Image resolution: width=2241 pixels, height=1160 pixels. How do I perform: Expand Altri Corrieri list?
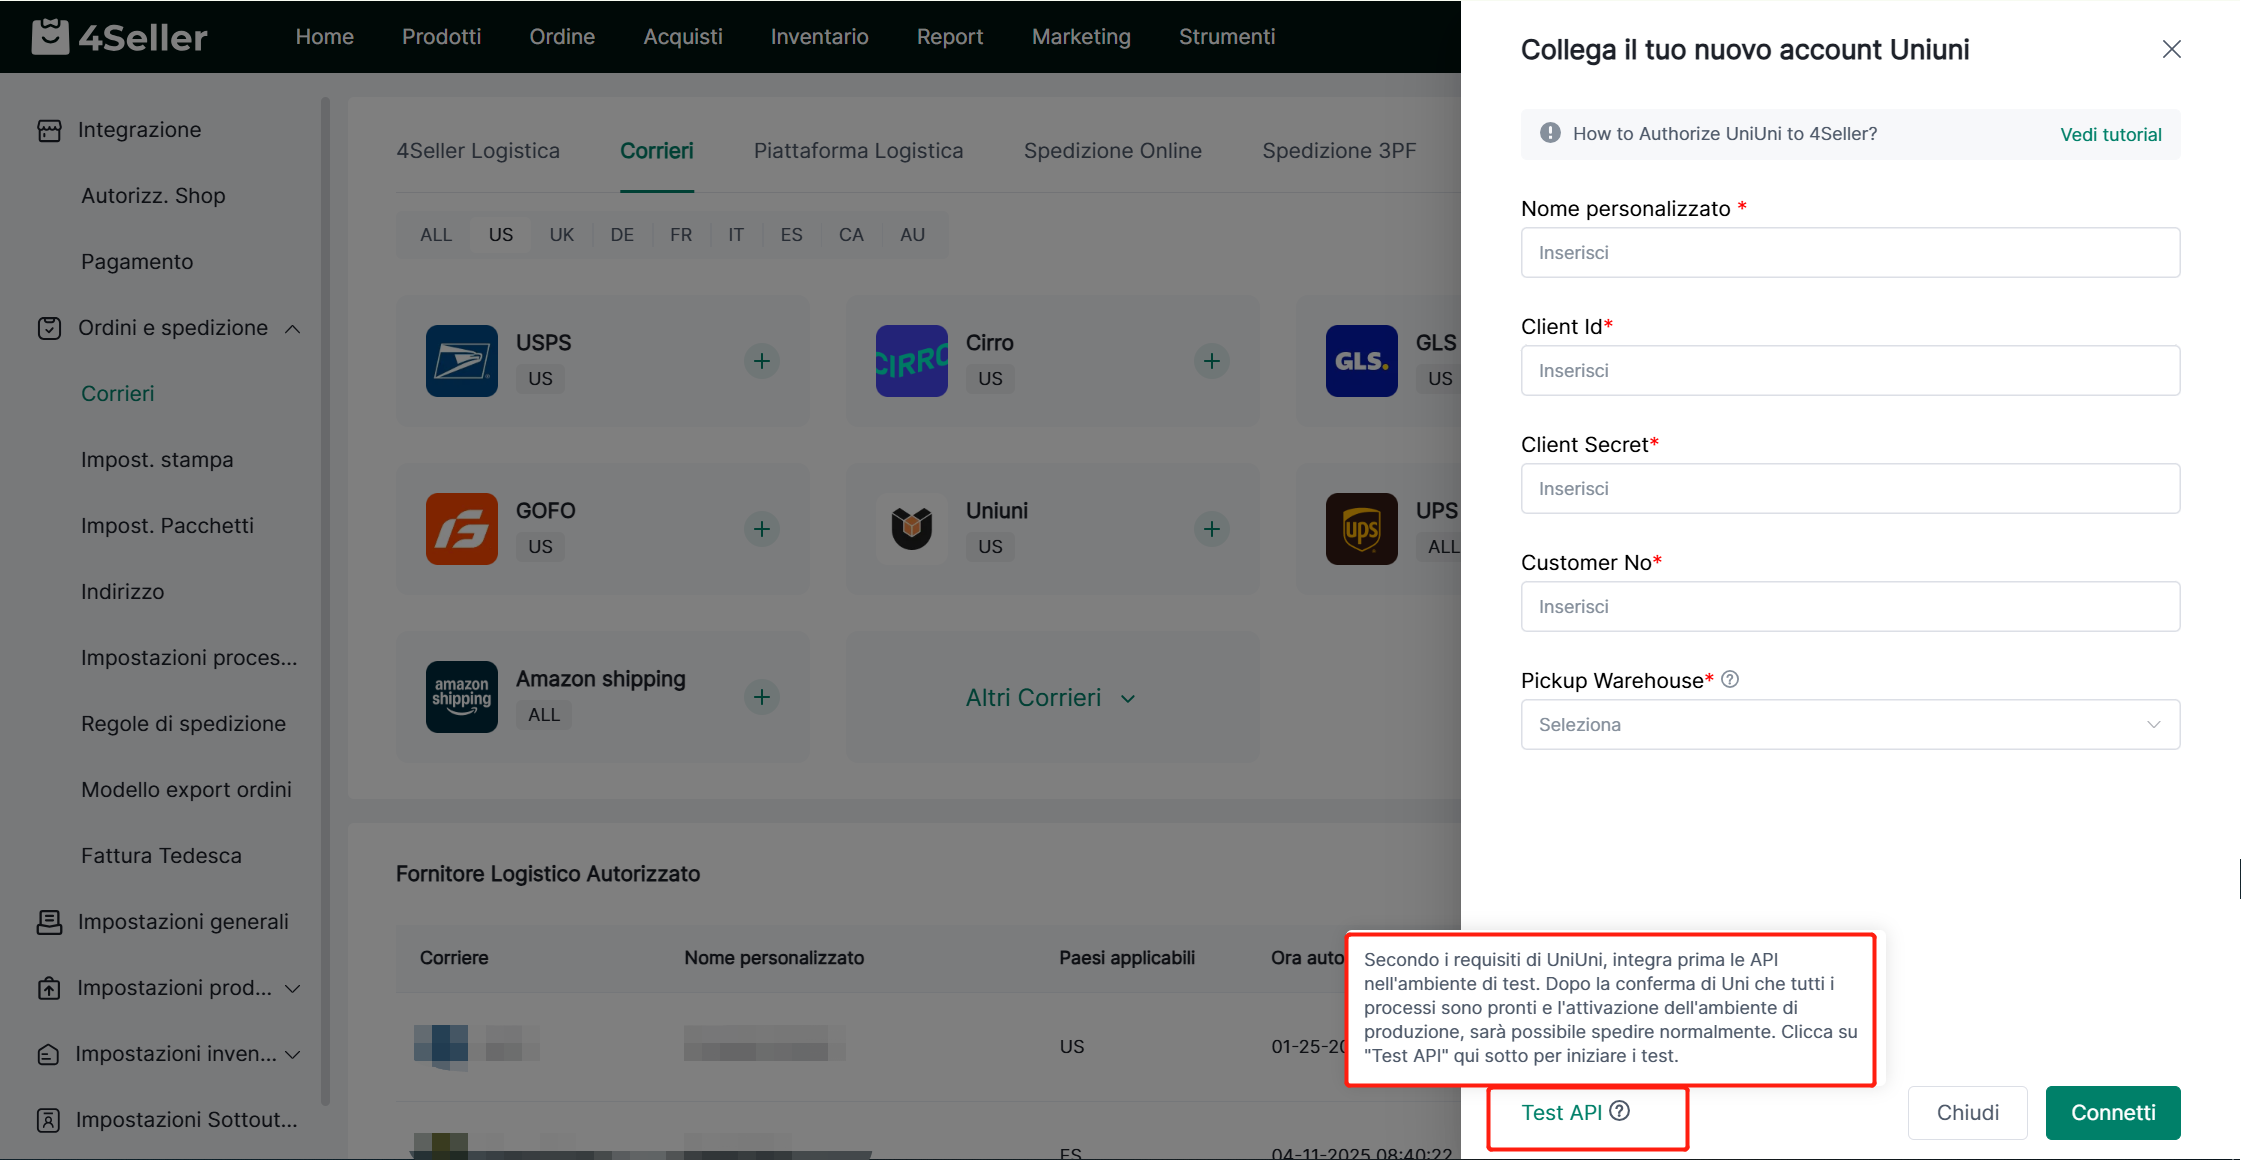coord(1050,698)
